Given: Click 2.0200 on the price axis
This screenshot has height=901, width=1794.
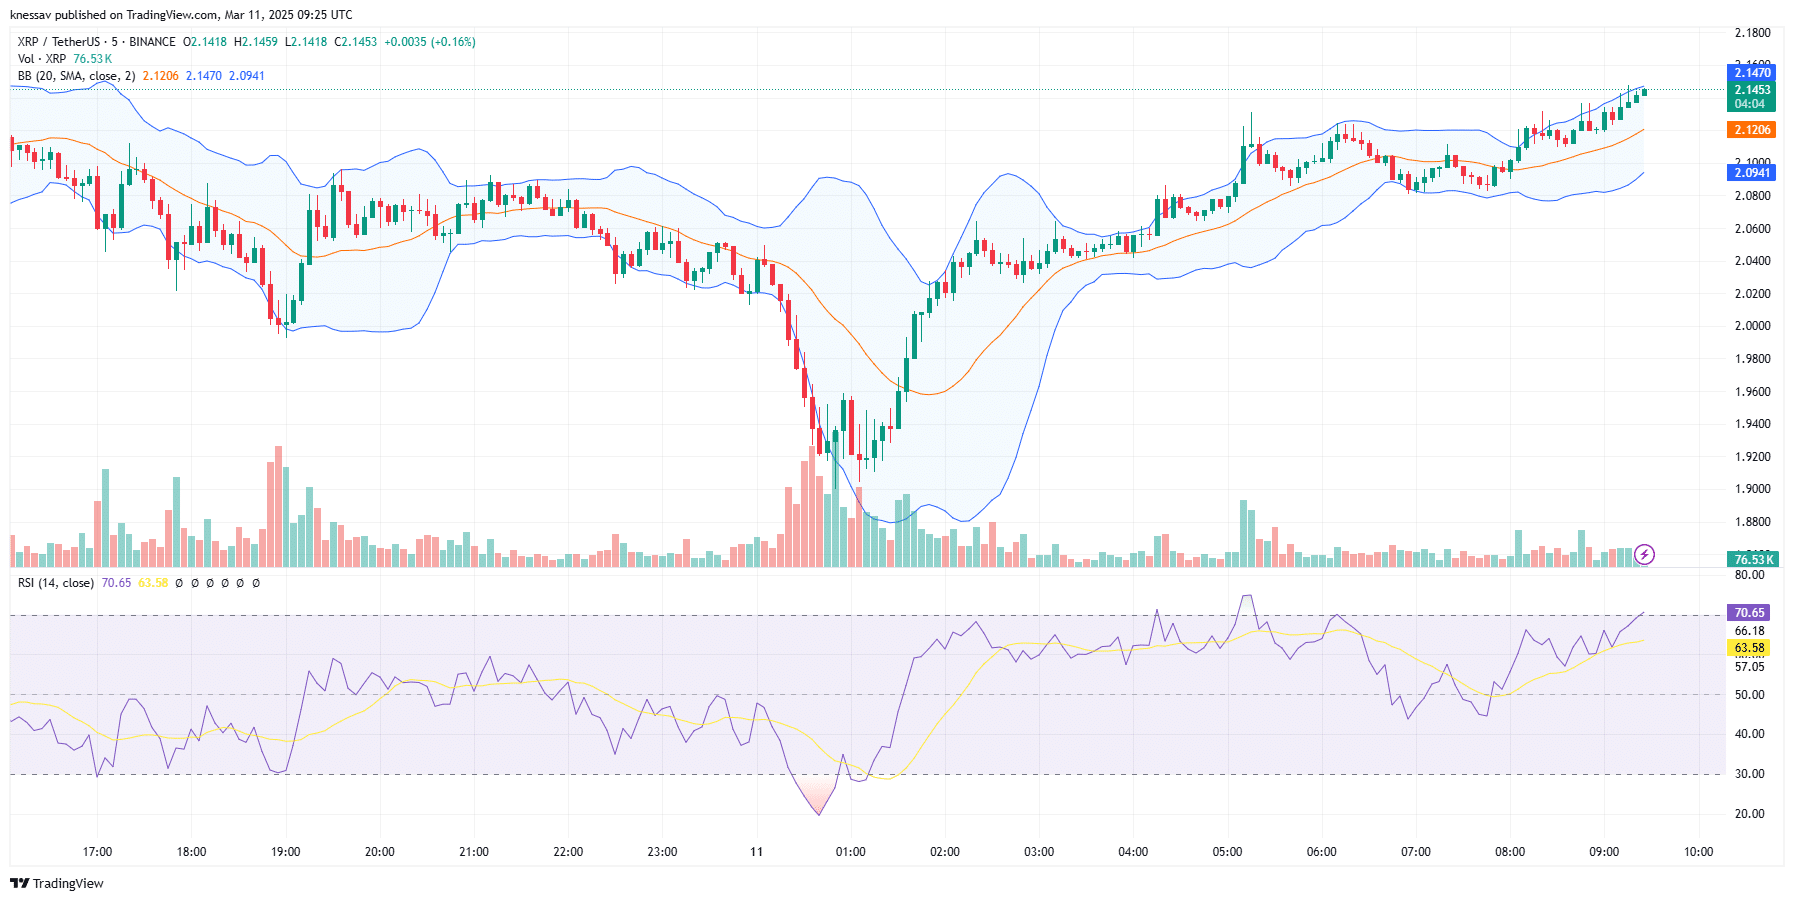Looking at the screenshot, I should [1752, 294].
